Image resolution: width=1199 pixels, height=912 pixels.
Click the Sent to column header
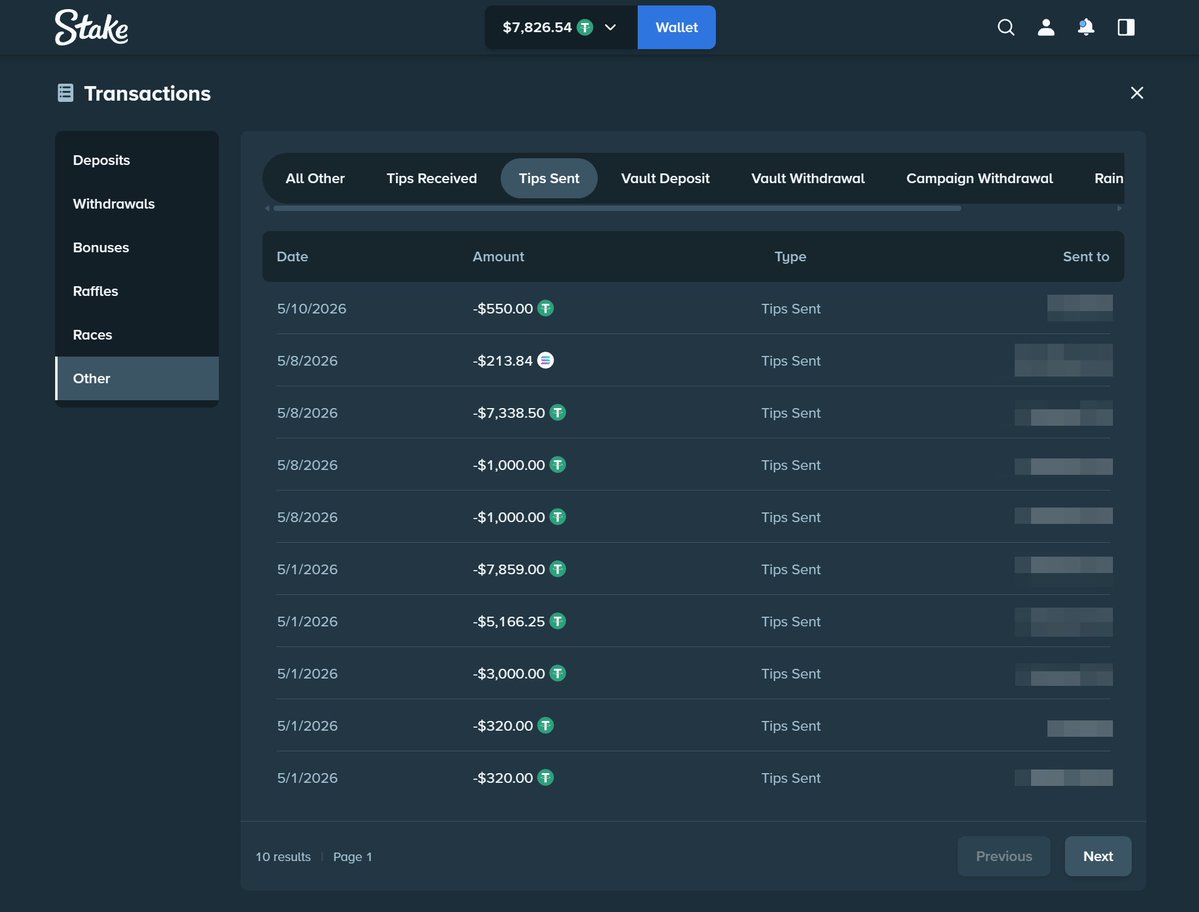[x=1086, y=257]
